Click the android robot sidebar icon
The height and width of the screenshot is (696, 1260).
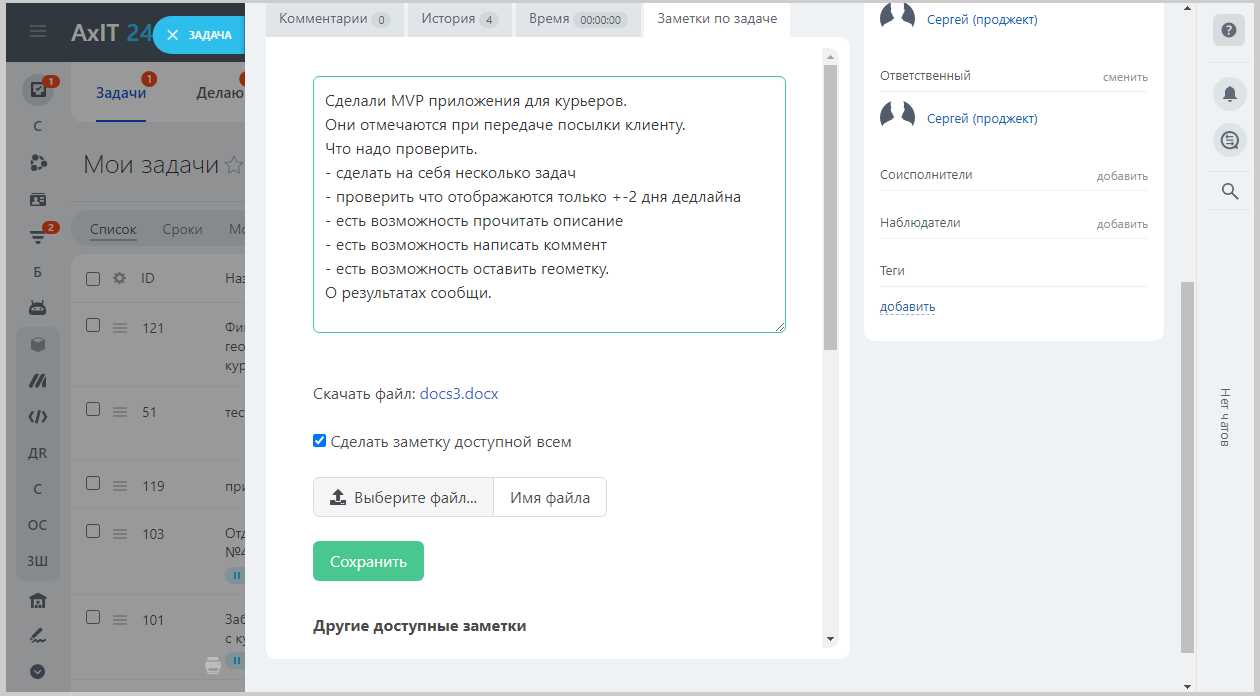coord(38,307)
